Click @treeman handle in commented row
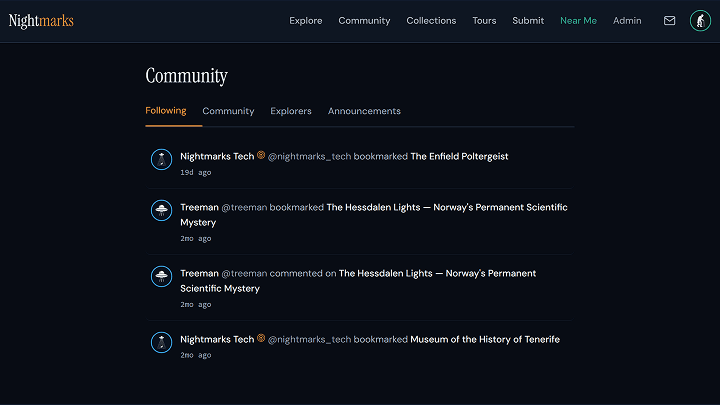The image size is (720, 405). click(244, 274)
